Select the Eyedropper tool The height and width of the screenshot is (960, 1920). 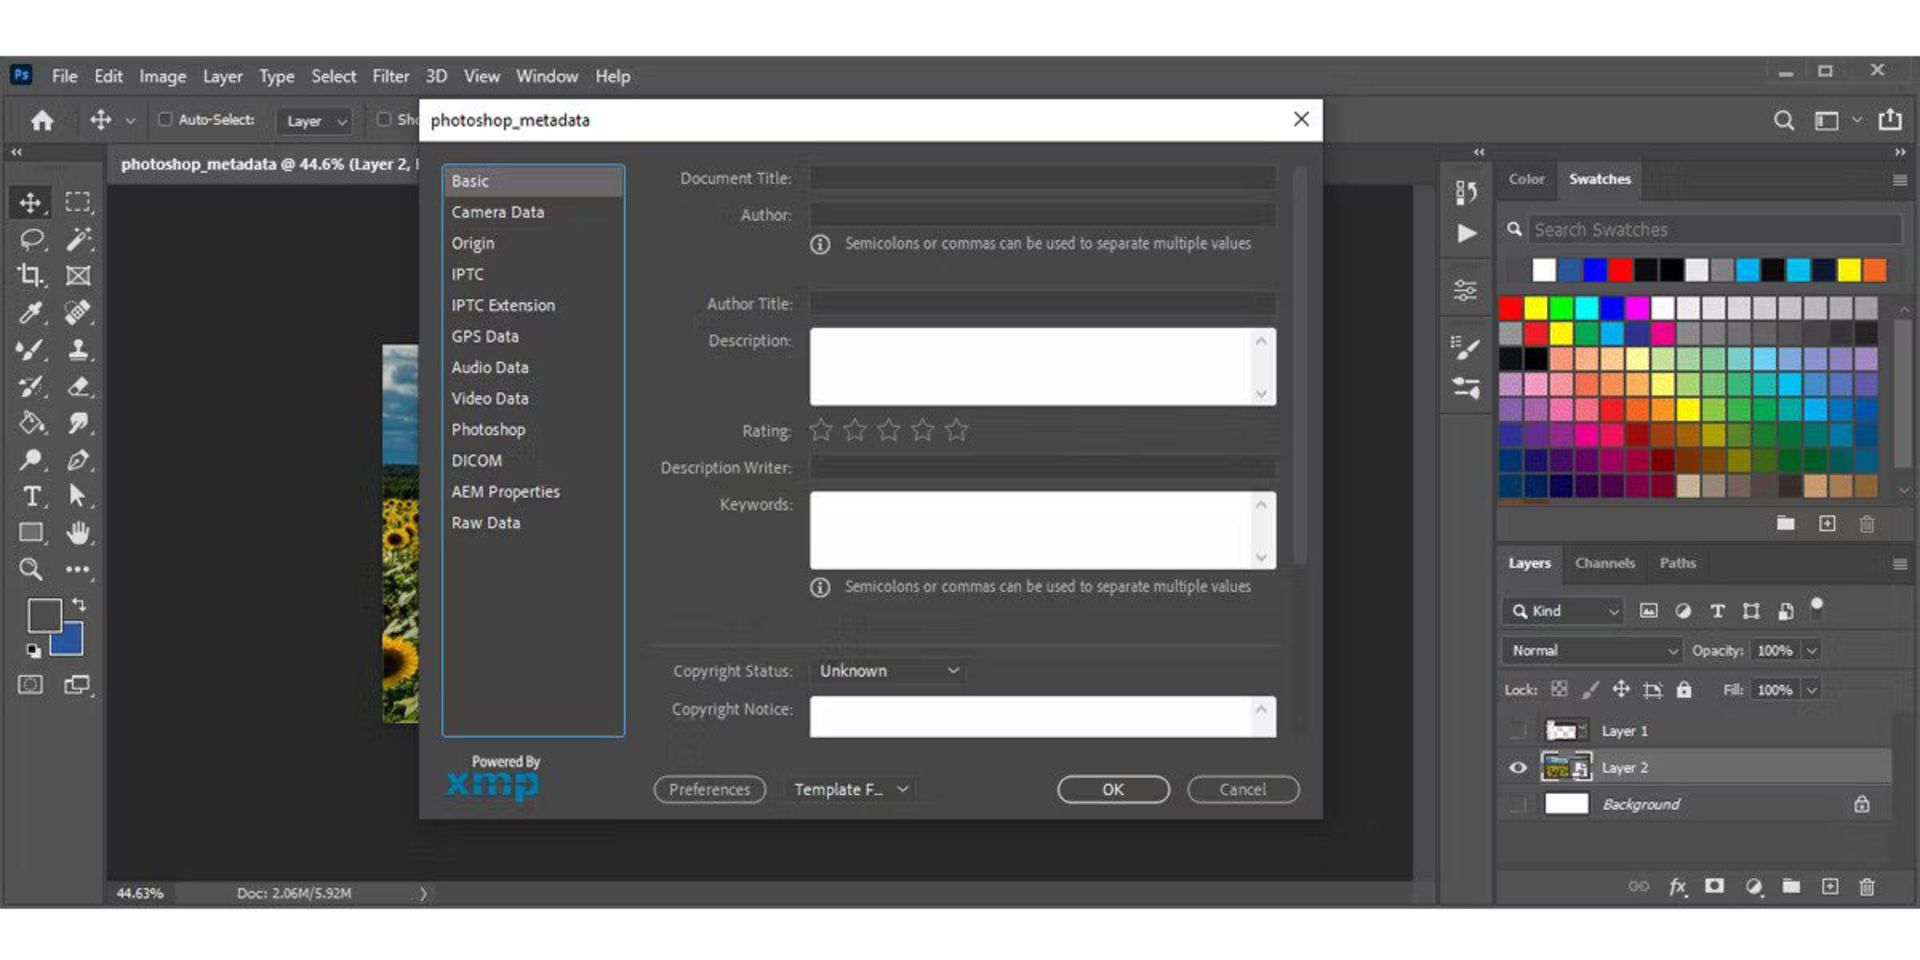31,313
